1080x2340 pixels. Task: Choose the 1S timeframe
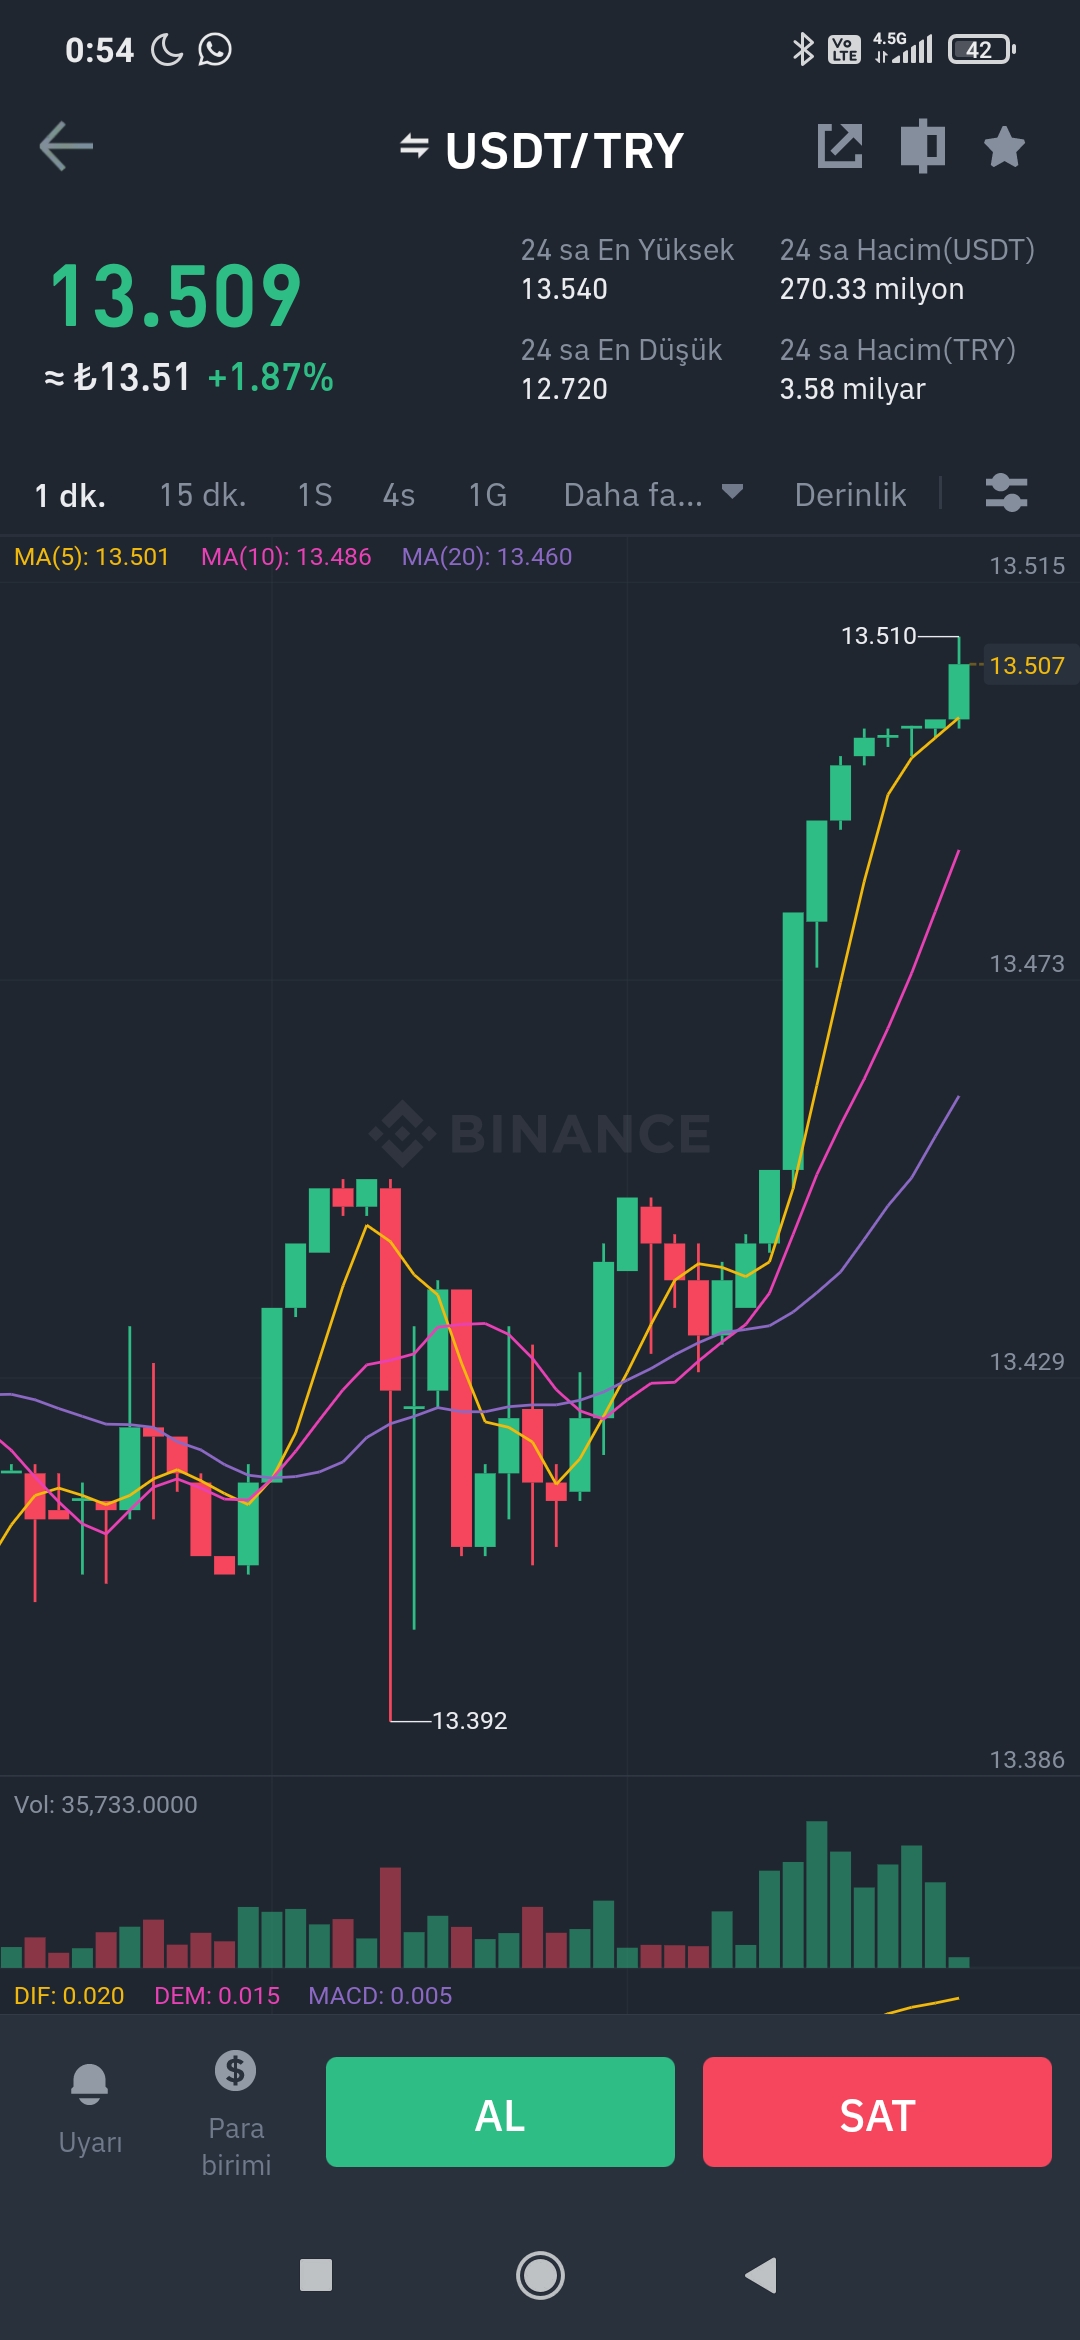tap(315, 495)
